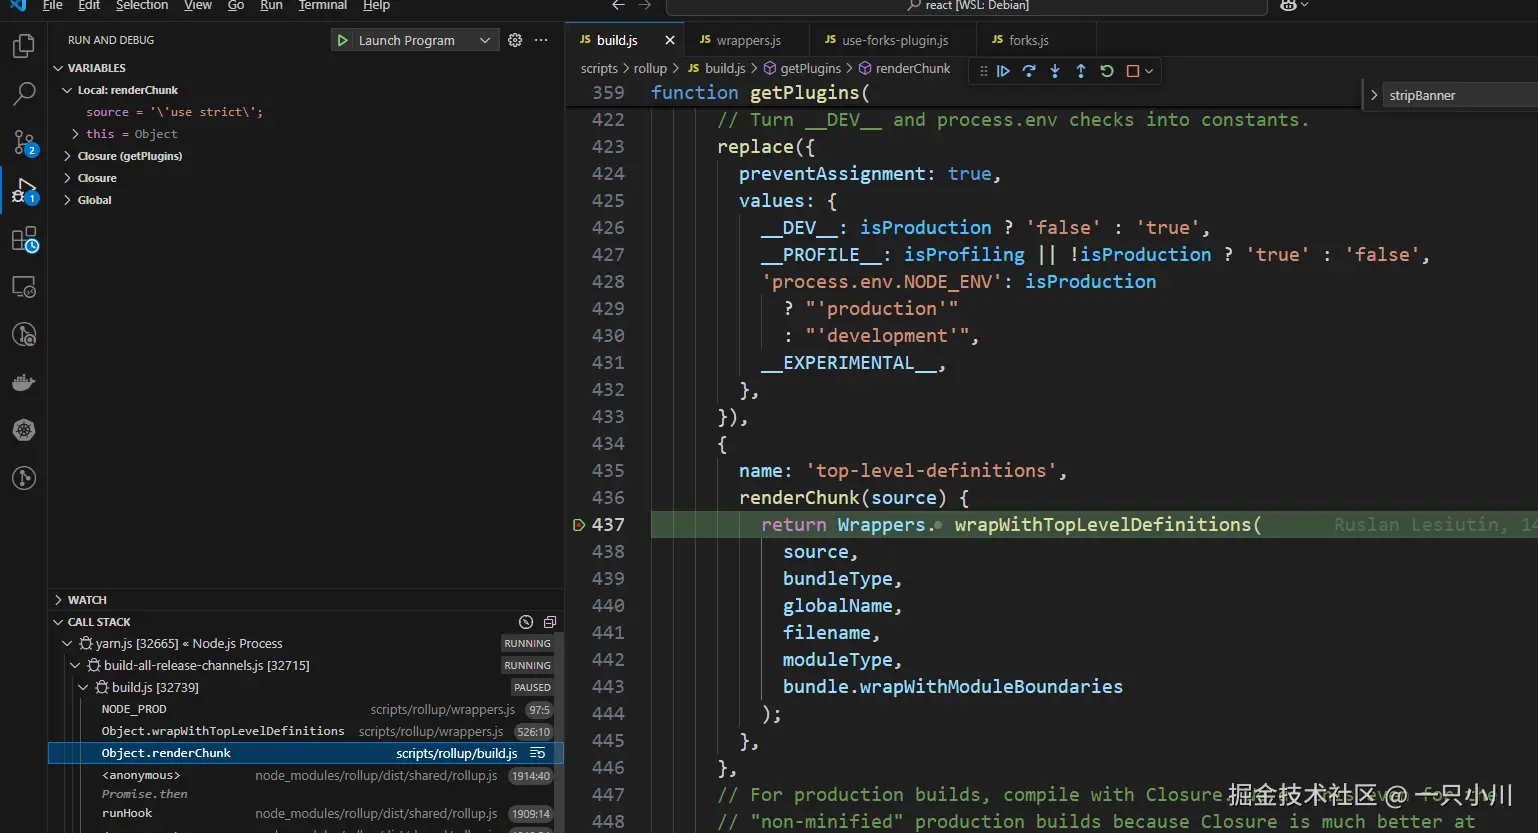This screenshot has height=833, width=1538.
Task: Toggle the breakpoint at line 437
Action: [x=579, y=525]
